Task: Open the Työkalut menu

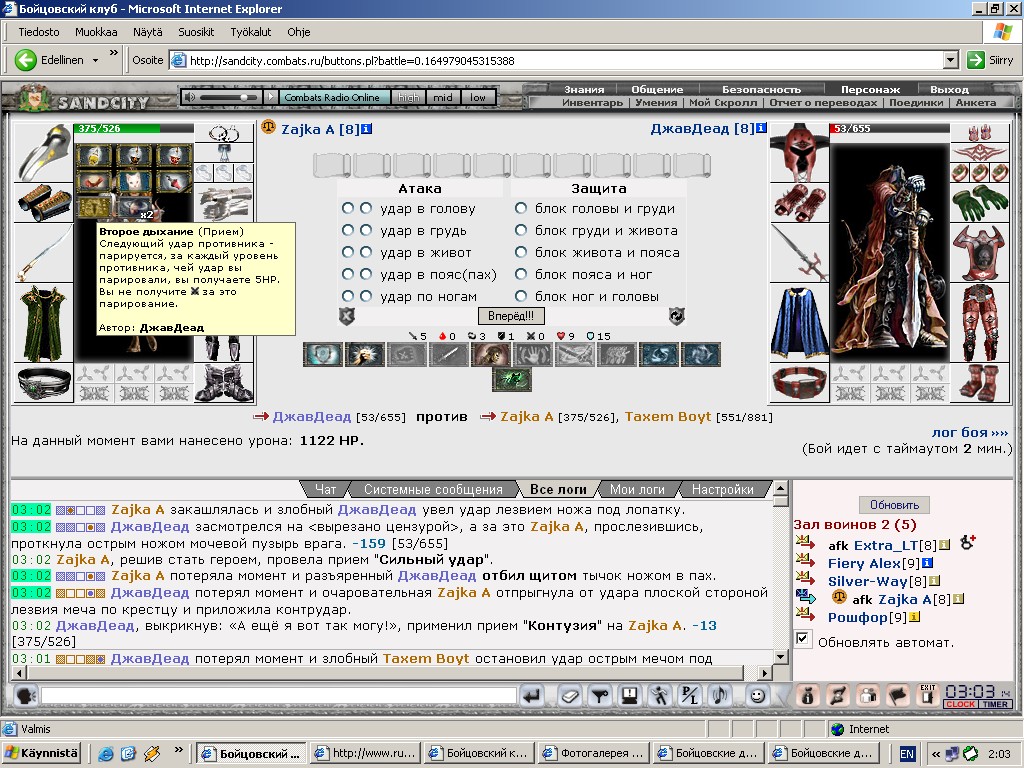Action: point(251,32)
